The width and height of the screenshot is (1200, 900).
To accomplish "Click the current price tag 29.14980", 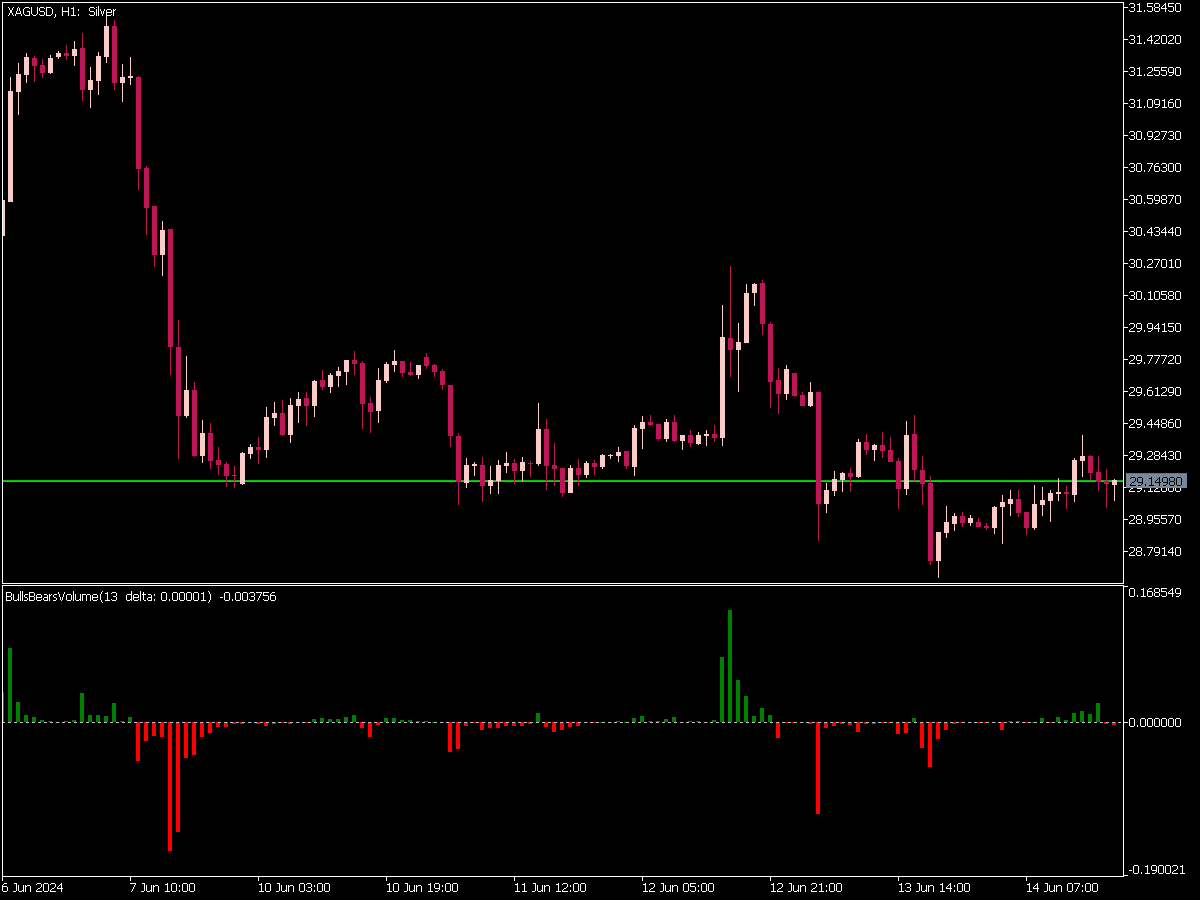I will coord(1156,482).
